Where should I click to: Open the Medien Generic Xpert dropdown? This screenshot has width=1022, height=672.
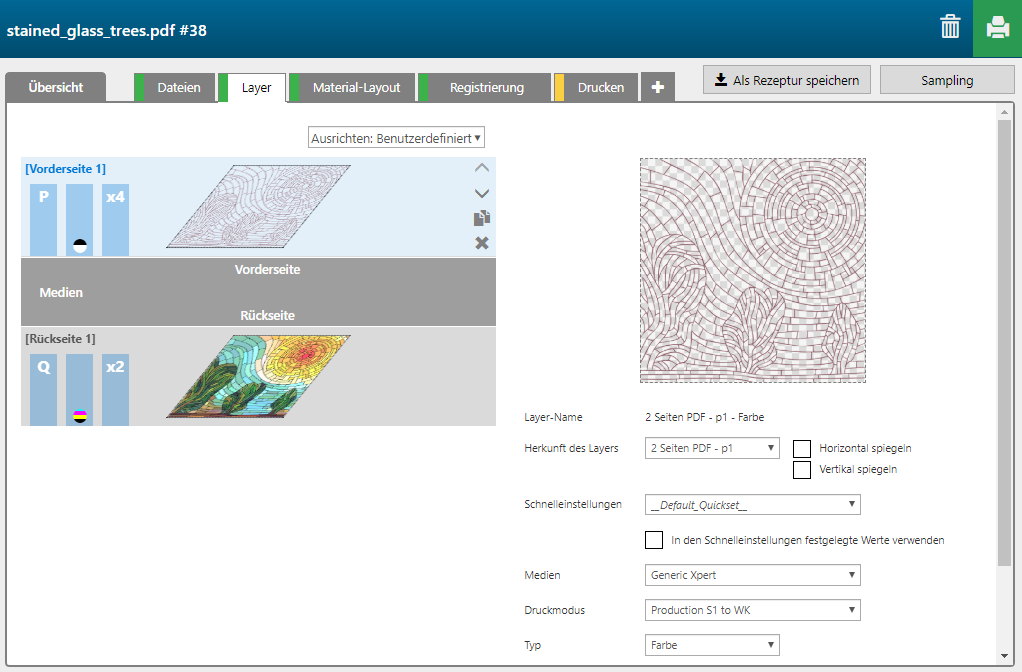(752, 575)
